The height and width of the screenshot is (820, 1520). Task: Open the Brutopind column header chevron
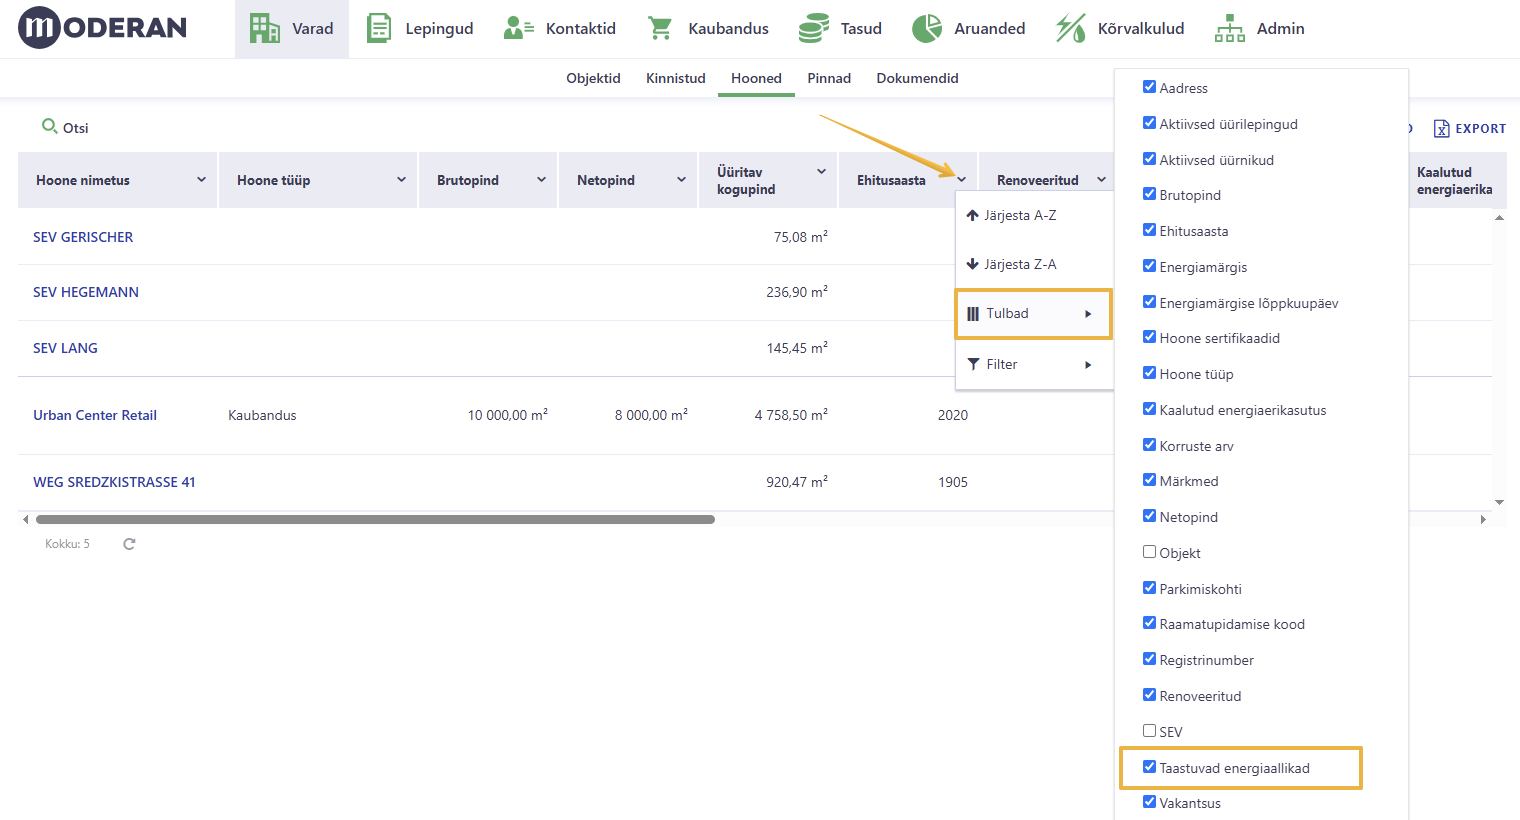pos(541,180)
